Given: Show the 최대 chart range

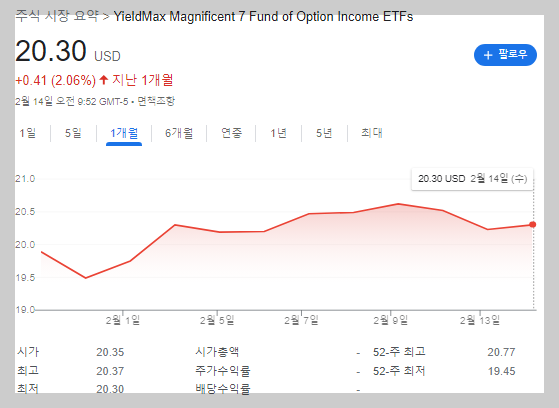Looking at the screenshot, I should click(x=371, y=133).
